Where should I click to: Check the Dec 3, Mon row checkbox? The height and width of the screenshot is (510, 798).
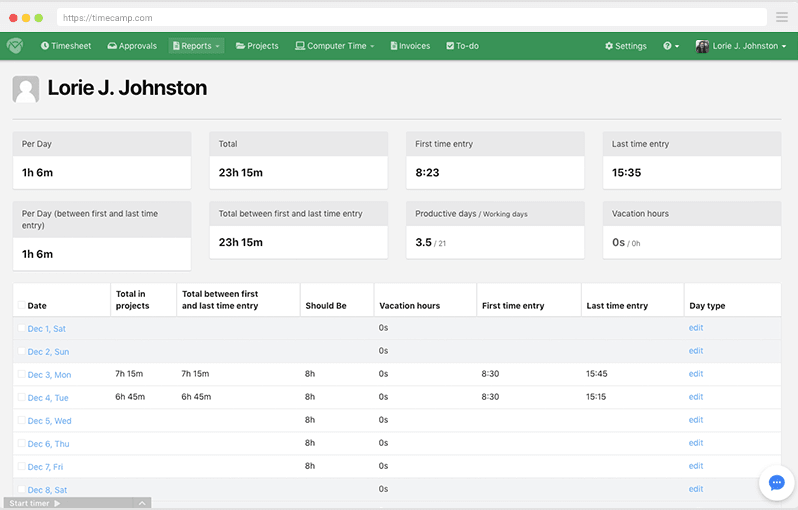coord(22,374)
